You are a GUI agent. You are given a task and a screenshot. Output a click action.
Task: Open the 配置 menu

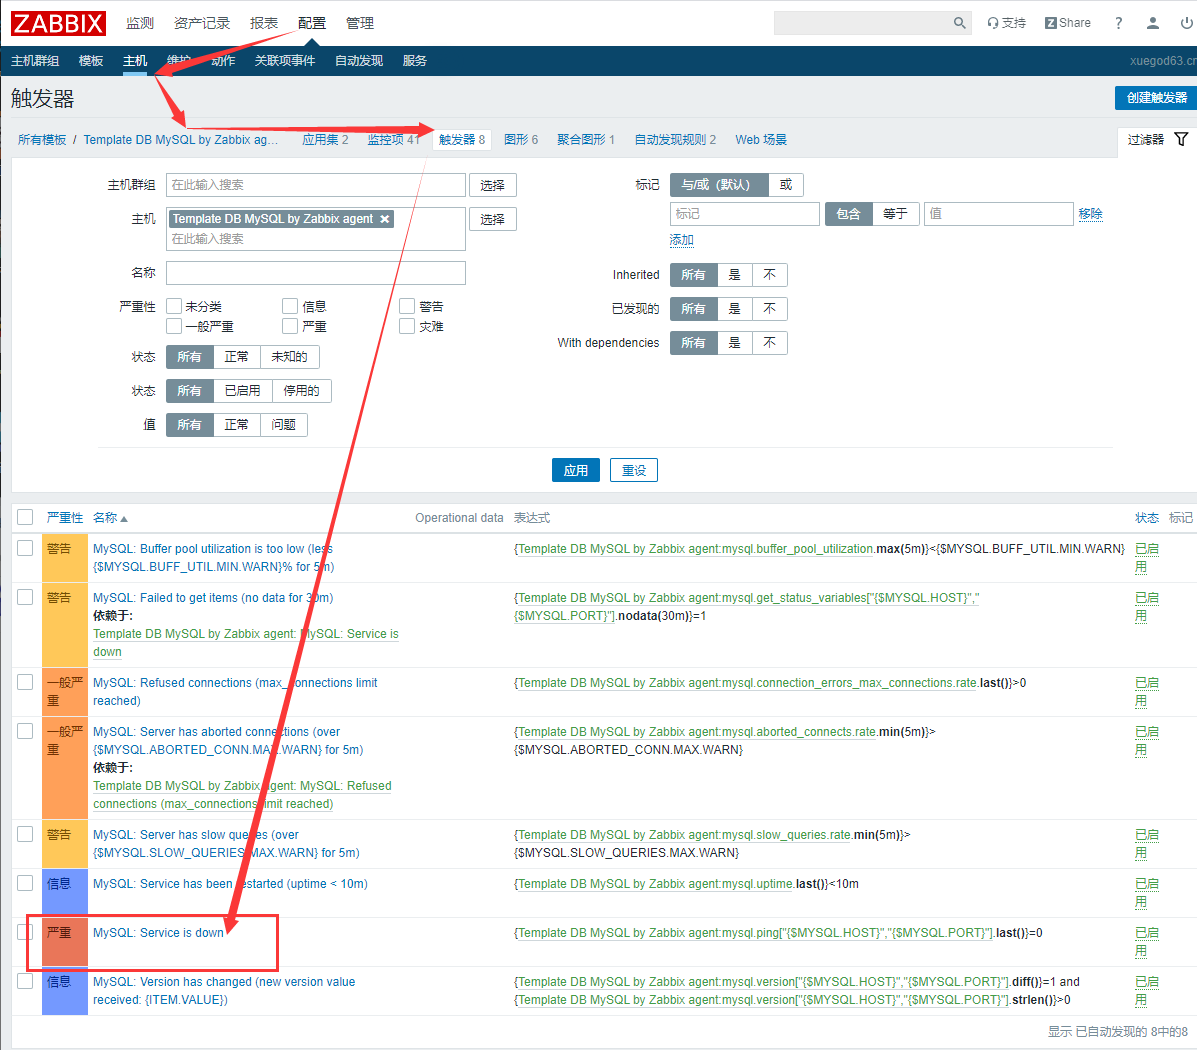[311, 23]
